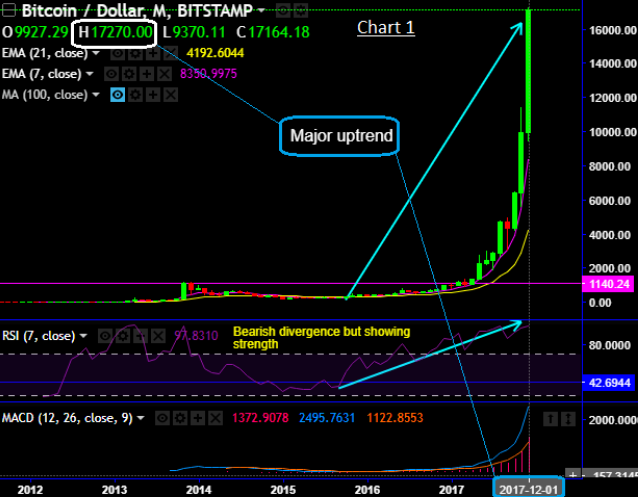638x497 pixels.
Task: Expand dropdown arrow of MACD (12, 26, close, 9)
Action: coord(141,418)
